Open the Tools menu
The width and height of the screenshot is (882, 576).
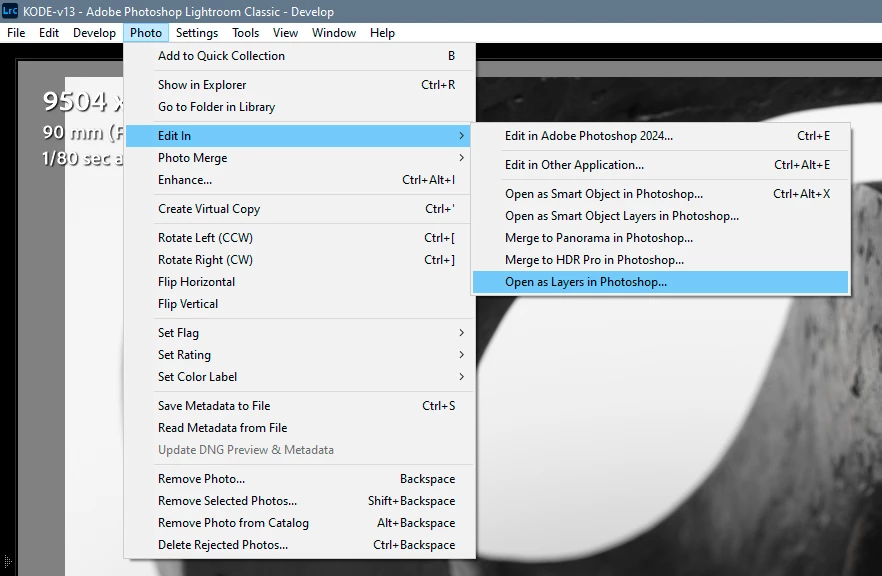245,33
